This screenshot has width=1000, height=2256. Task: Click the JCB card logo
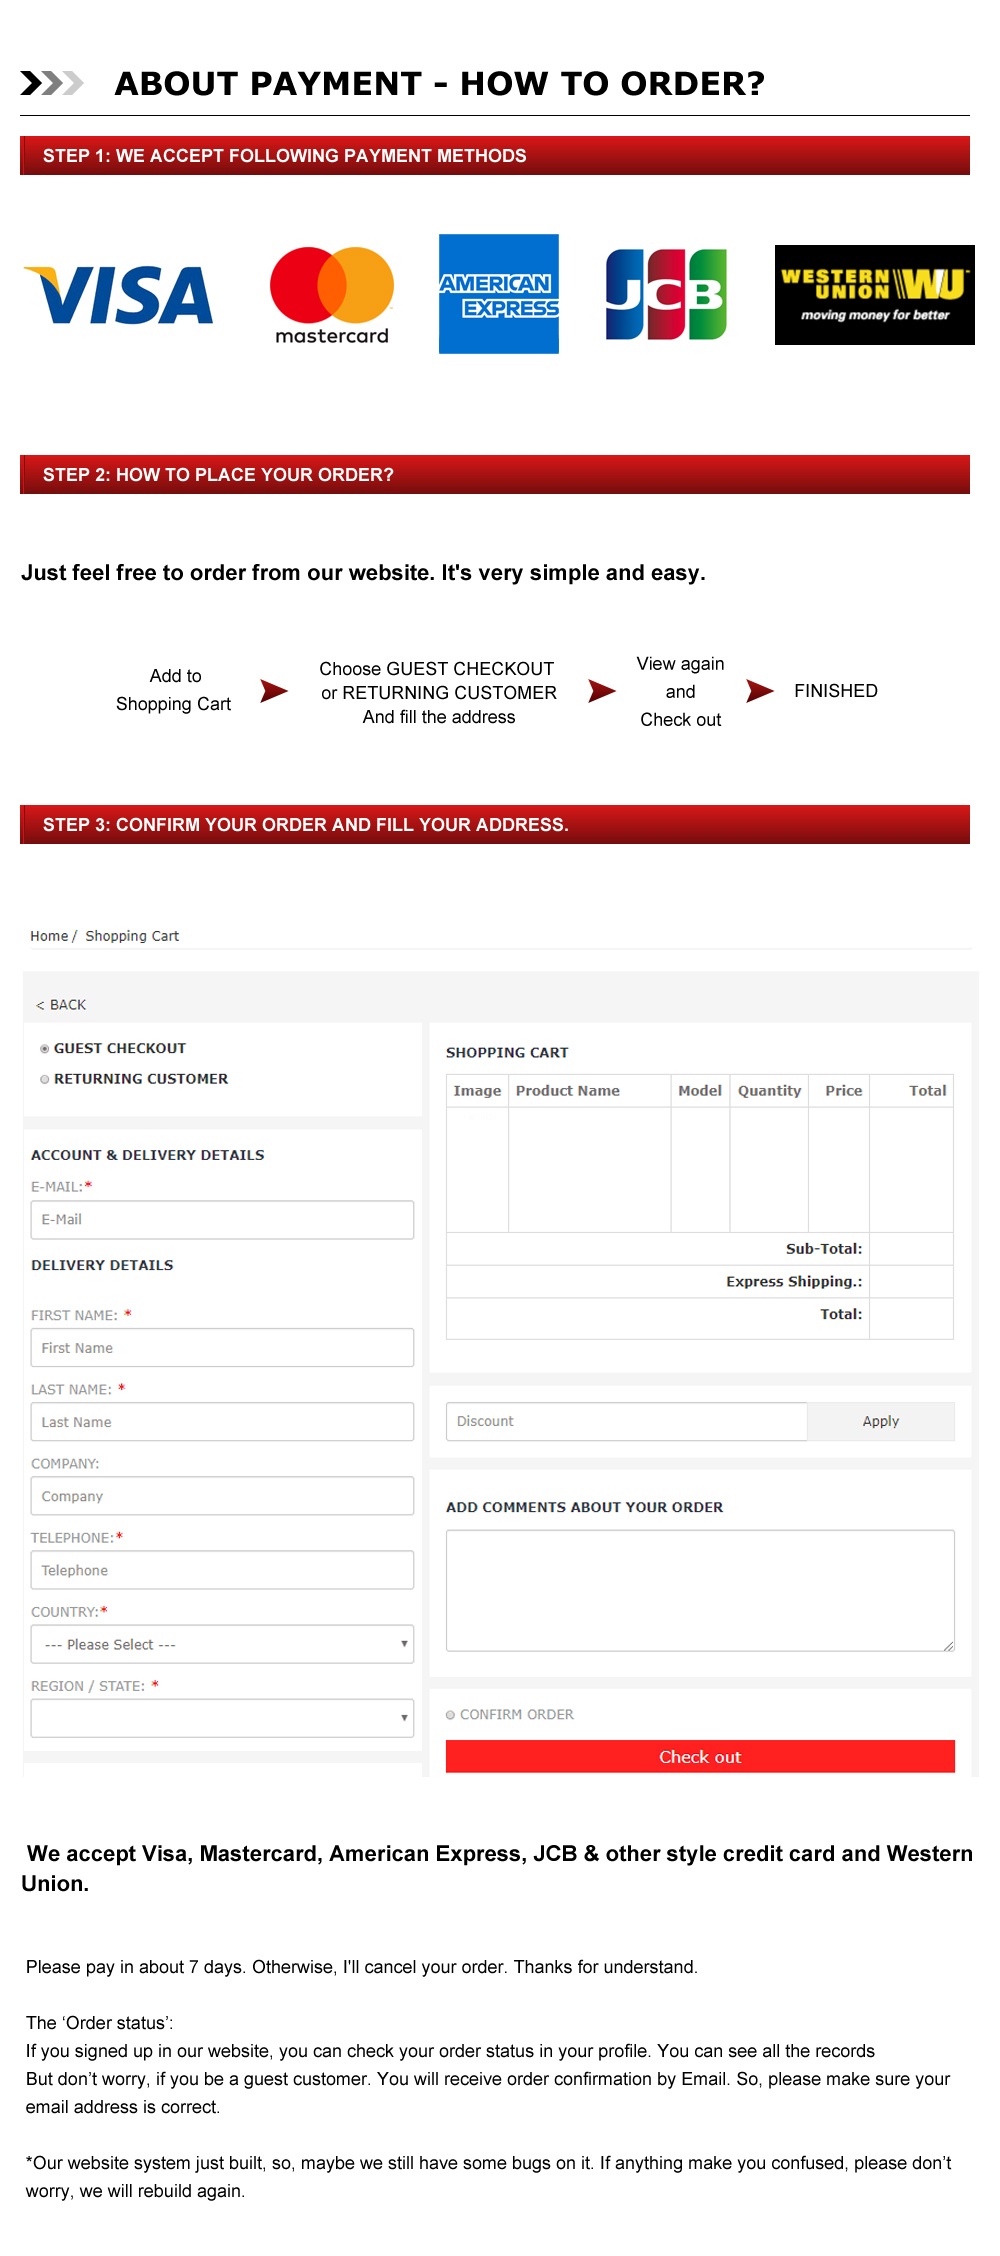pyautogui.click(x=666, y=294)
